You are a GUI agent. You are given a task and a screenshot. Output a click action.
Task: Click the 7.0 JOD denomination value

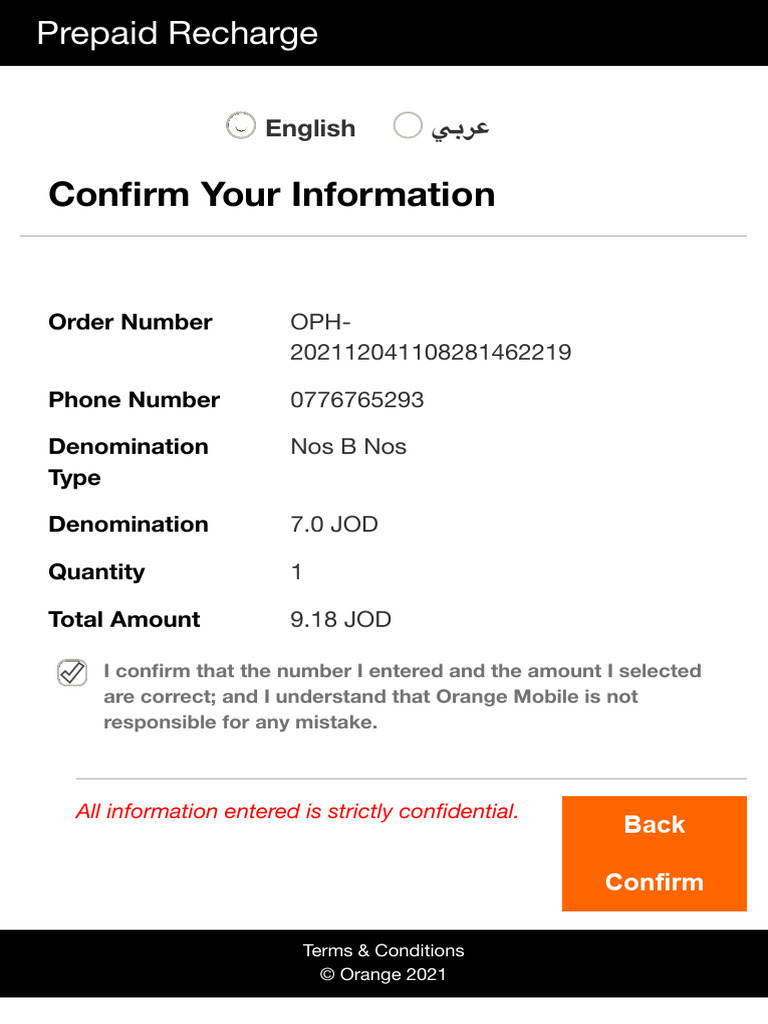334,524
